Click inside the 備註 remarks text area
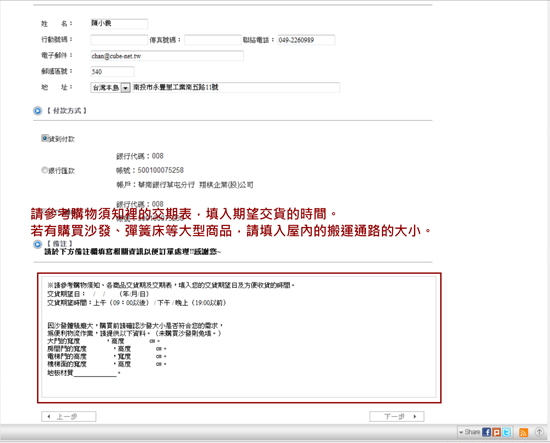 pyautogui.click(x=239, y=337)
